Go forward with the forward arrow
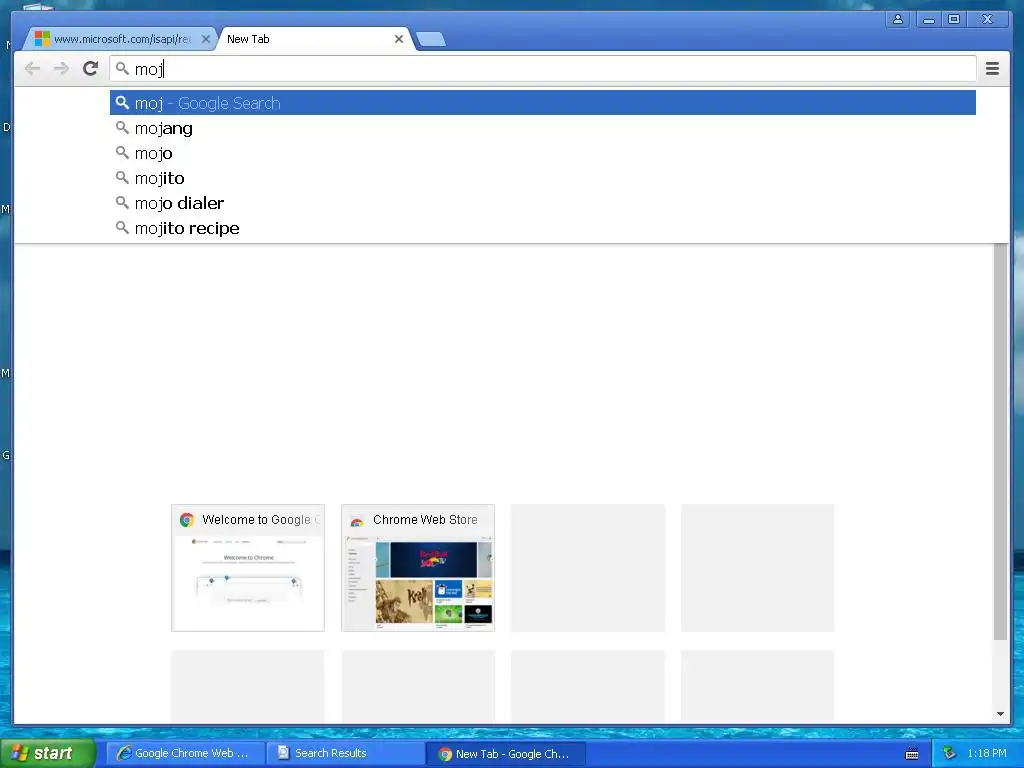This screenshot has width=1024, height=768. click(61, 69)
